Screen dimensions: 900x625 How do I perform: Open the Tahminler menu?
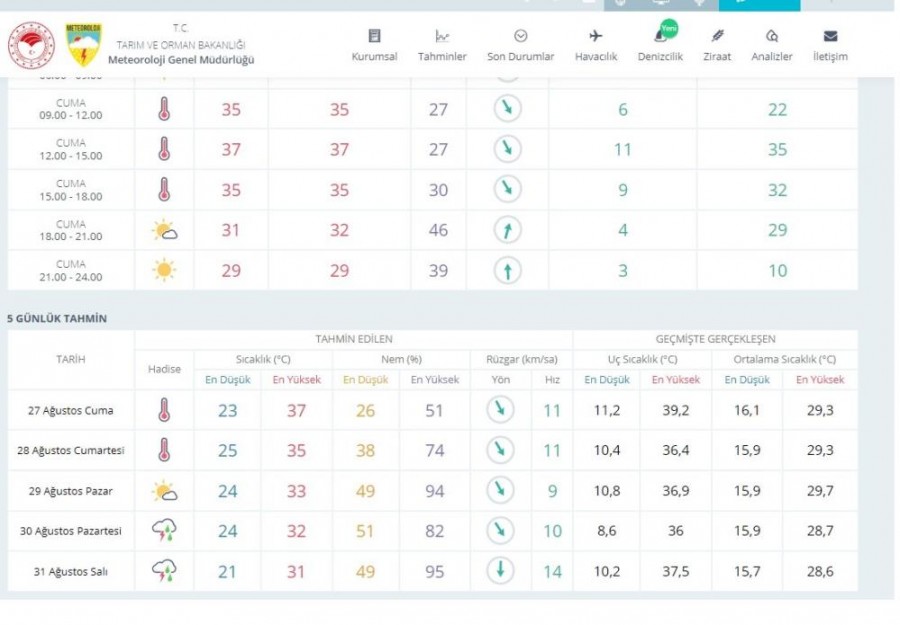(x=441, y=45)
